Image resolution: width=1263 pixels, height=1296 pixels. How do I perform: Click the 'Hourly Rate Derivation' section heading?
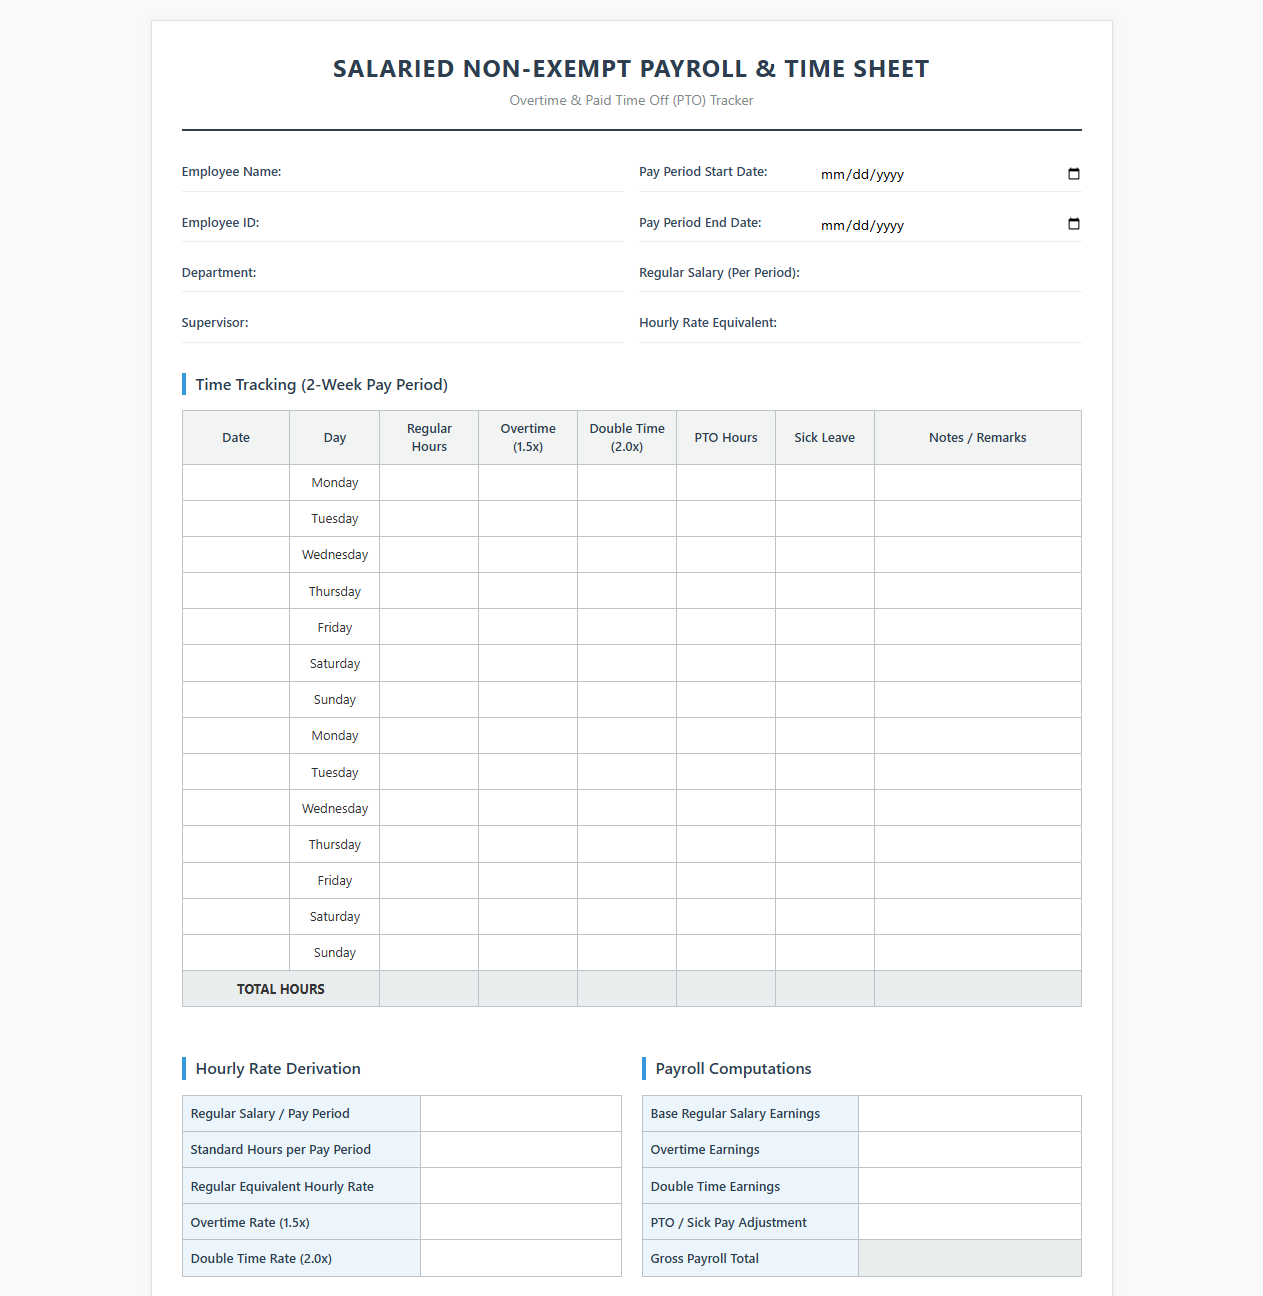pyautogui.click(x=278, y=1069)
